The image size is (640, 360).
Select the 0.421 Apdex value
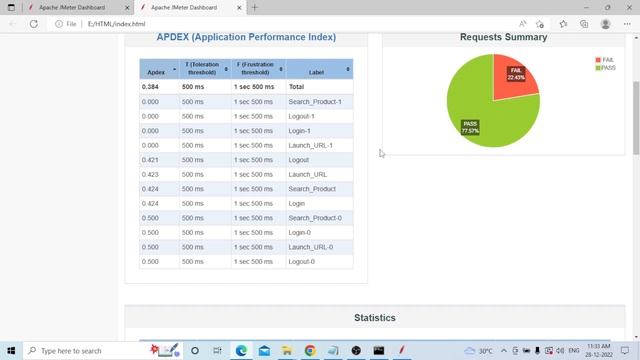click(x=150, y=160)
